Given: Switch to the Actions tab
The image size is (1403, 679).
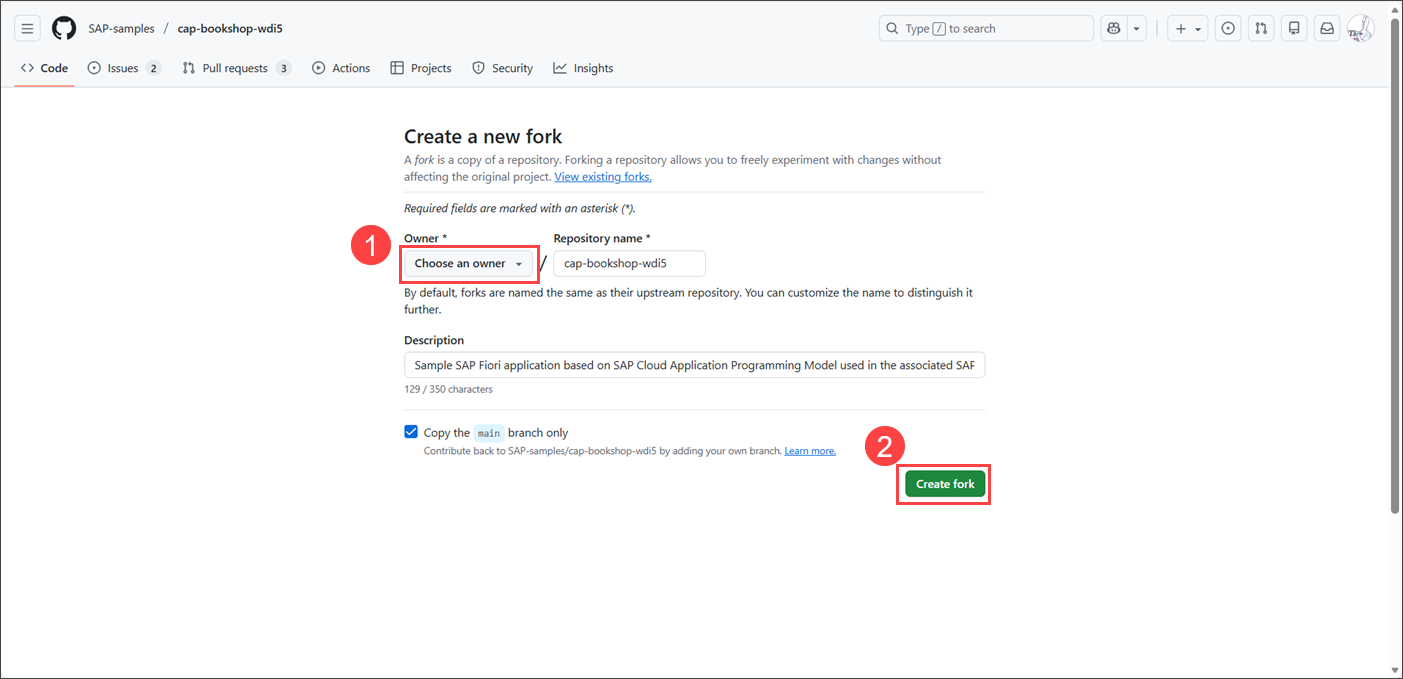Looking at the screenshot, I should [341, 68].
